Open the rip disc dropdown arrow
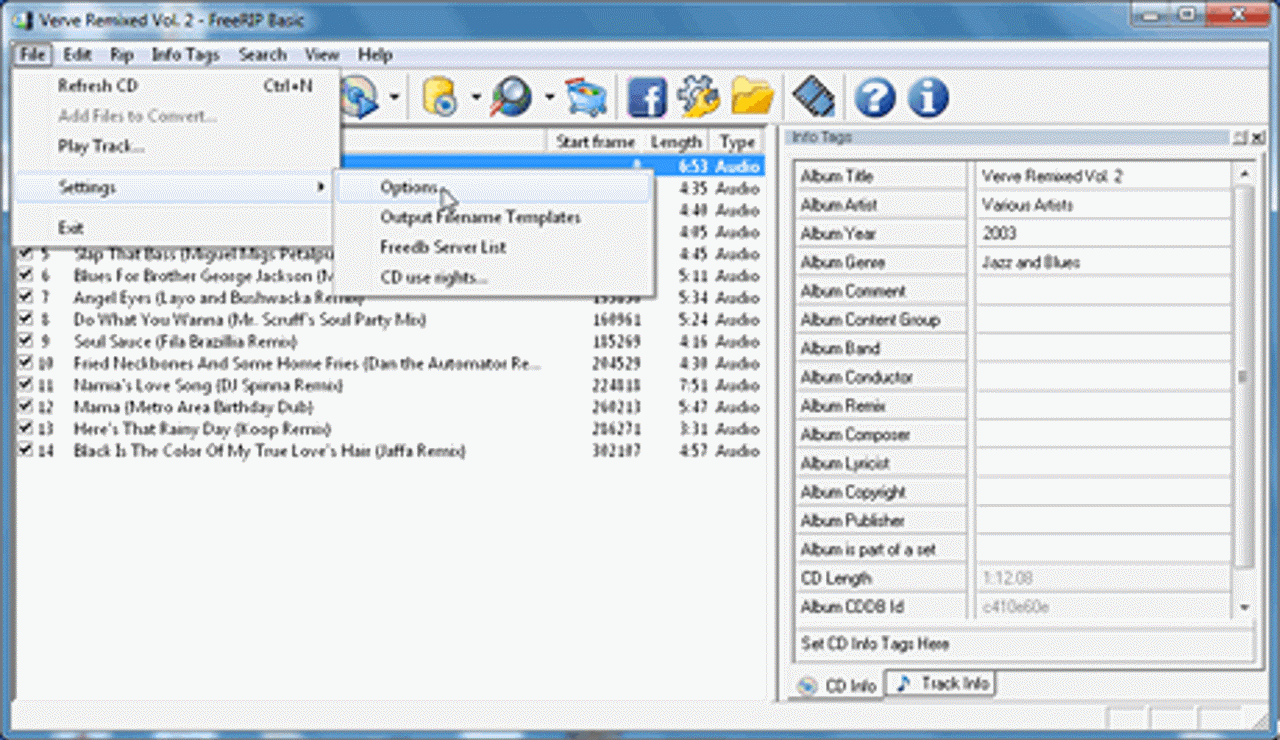Viewport: 1280px width, 740px height. tap(395, 98)
